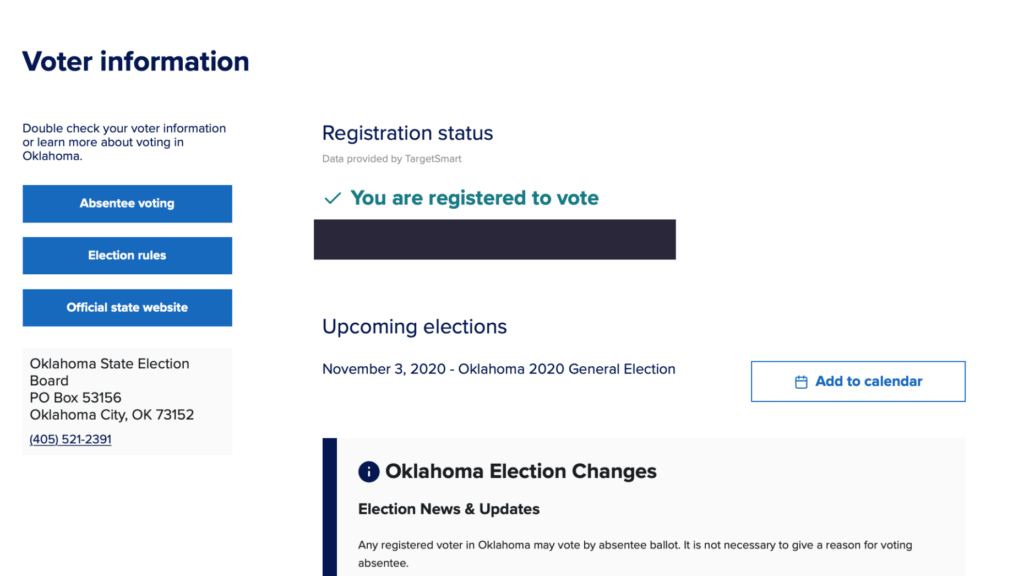Click the Election News & Updates subheading

(449, 509)
